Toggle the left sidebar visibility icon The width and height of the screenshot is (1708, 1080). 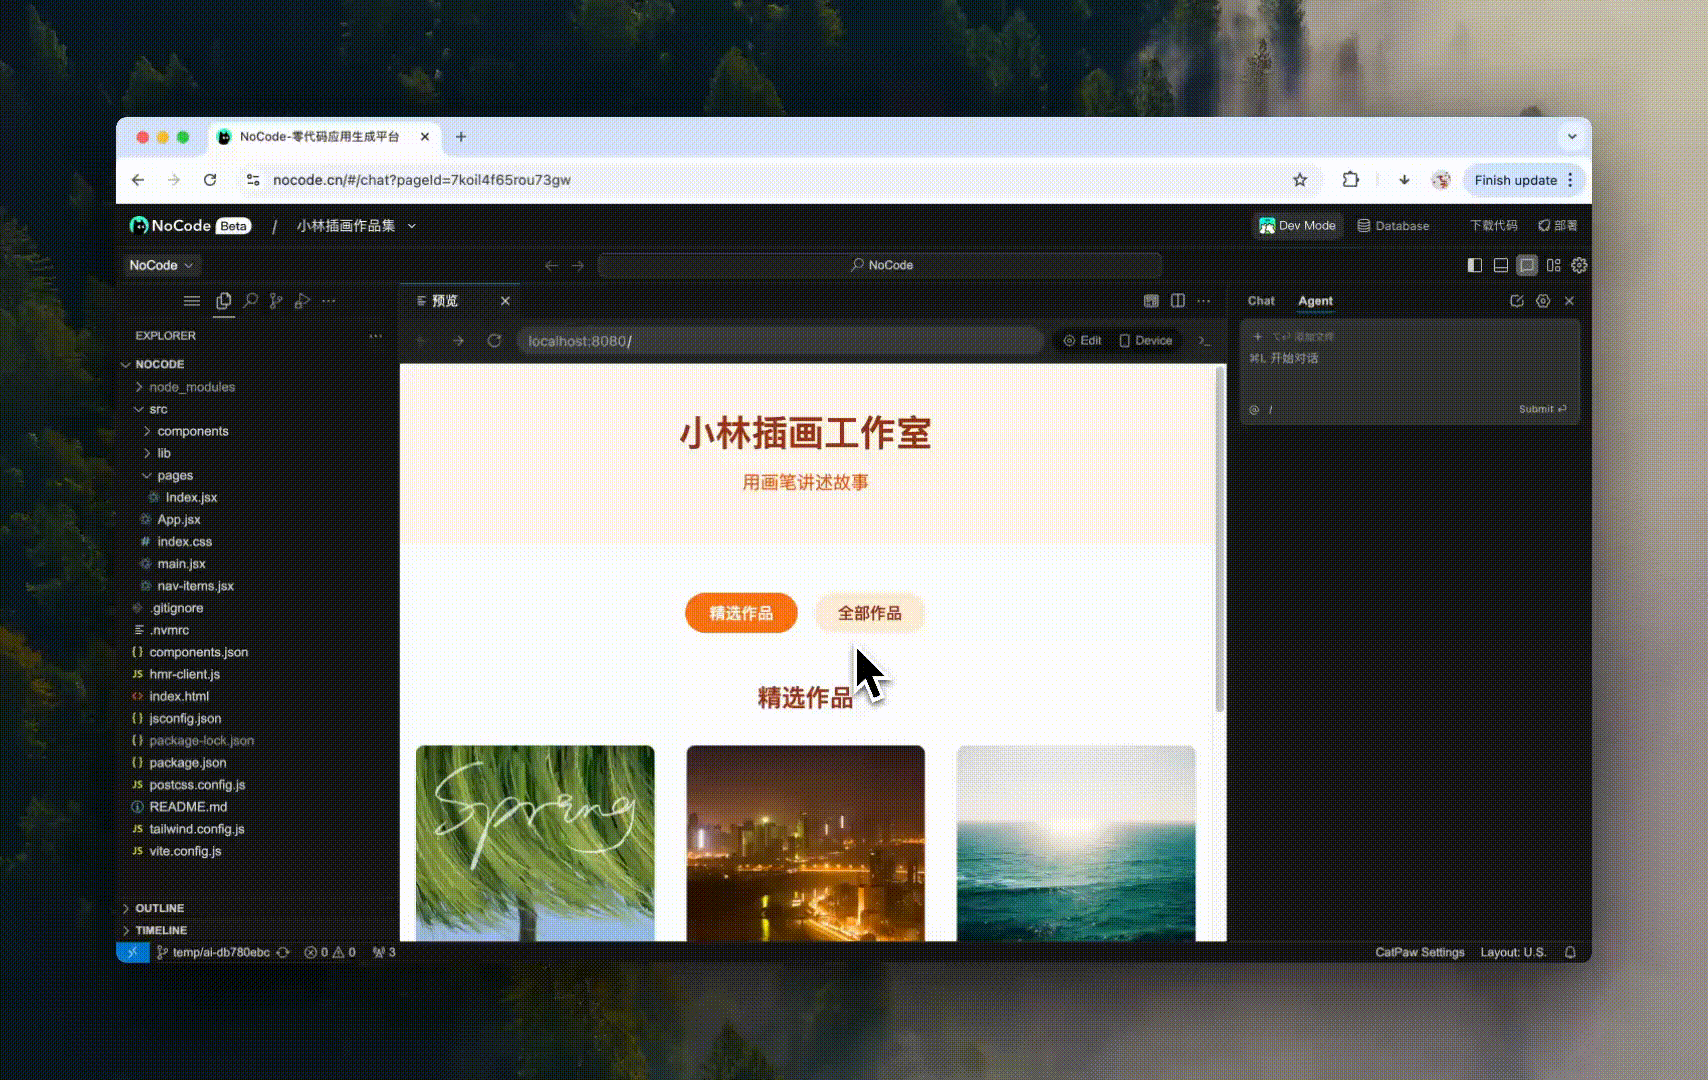pyautogui.click(x=1473, y=265)
